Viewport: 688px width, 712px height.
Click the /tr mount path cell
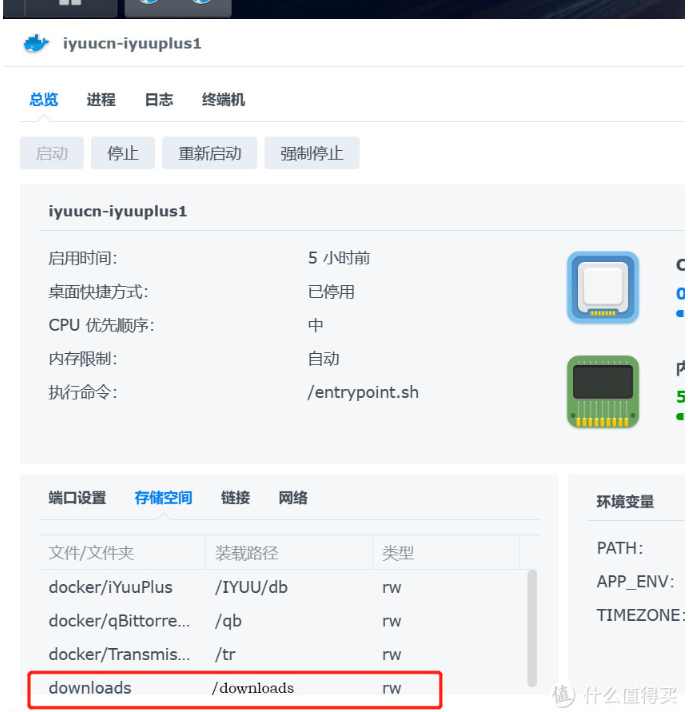(x=225, y=654)
